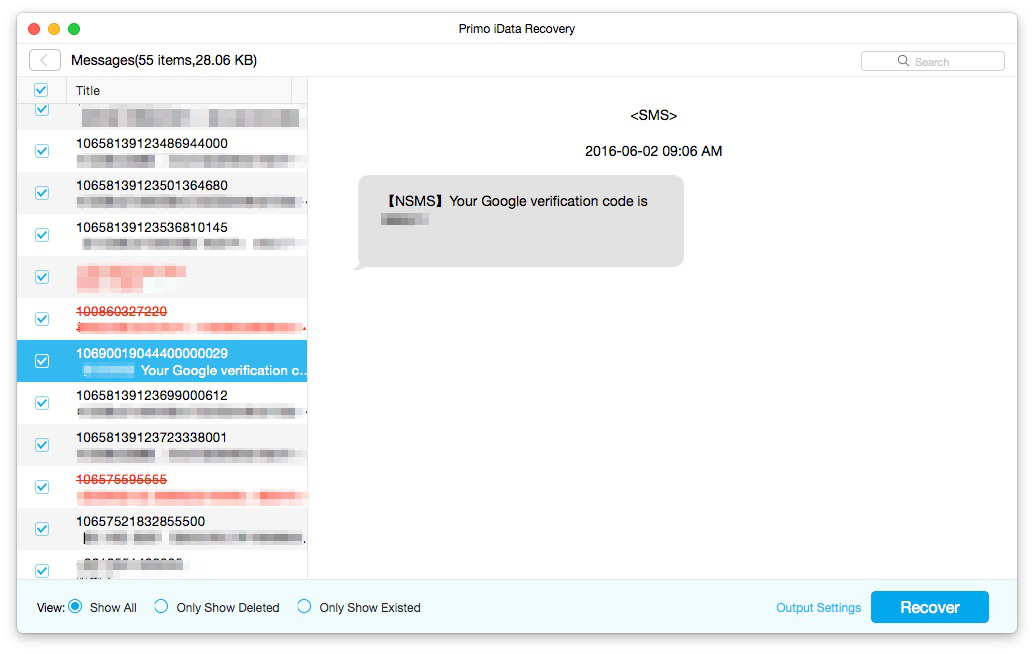Click the <SMS> label in preview
Image resolution: width=1034 pixels, height=654 pixels.
[654, 115]
